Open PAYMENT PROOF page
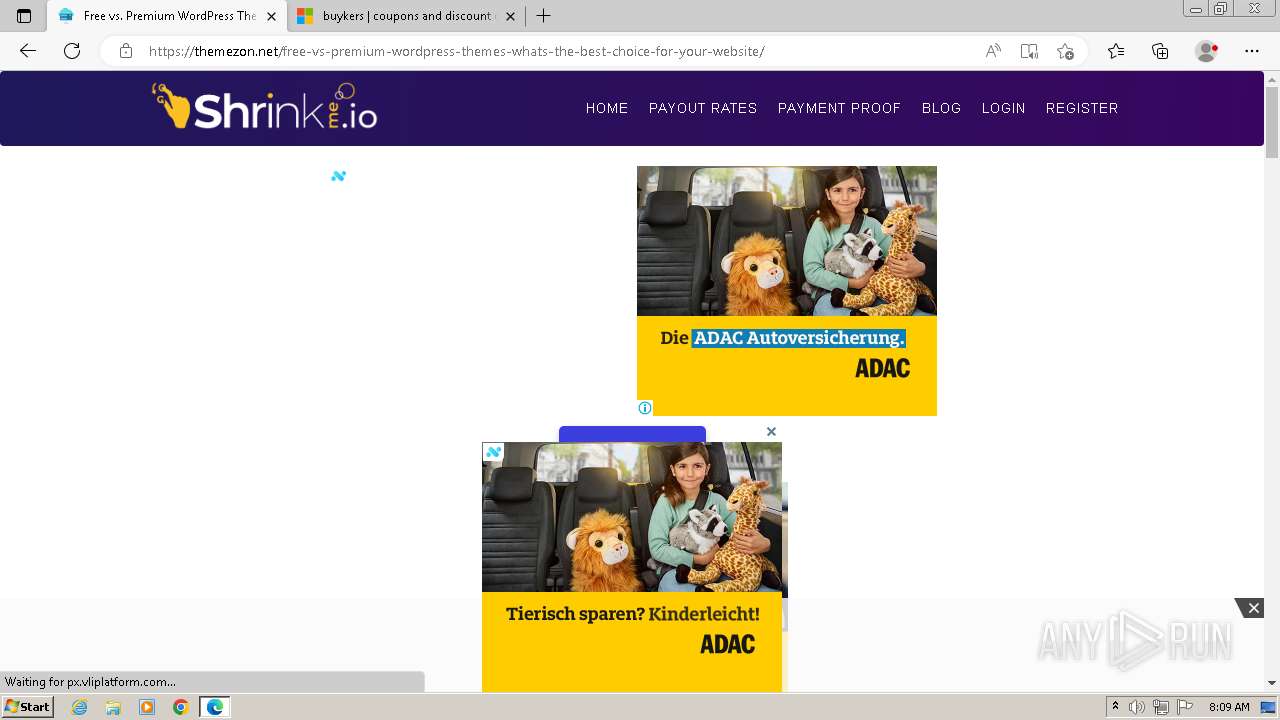The width and height of the screenshot is (1280, 720). pyautogui.click(x=839, y=108)
